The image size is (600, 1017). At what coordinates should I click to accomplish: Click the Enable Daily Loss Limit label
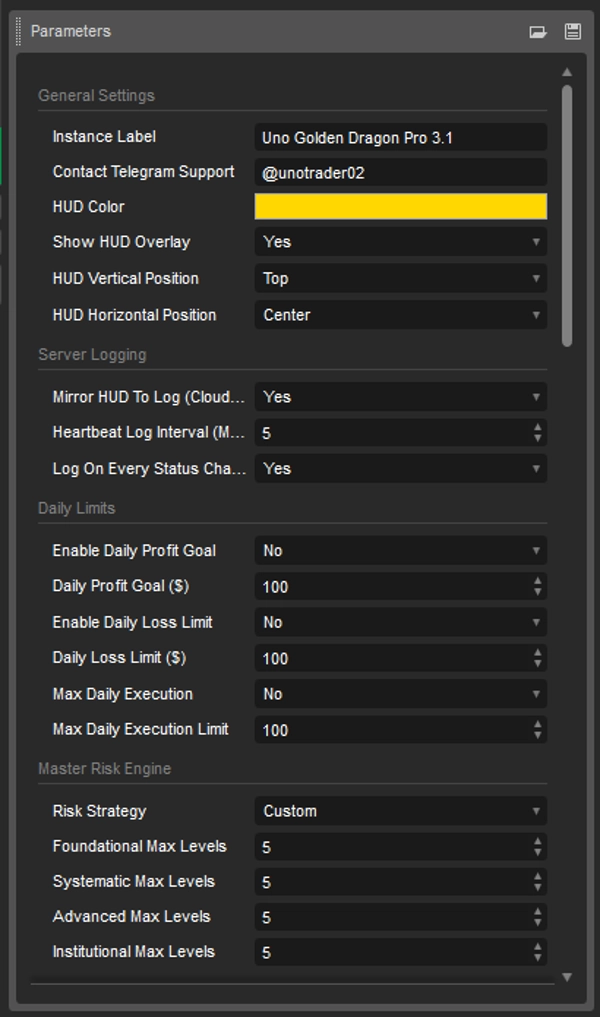click(x=132, y=622)
